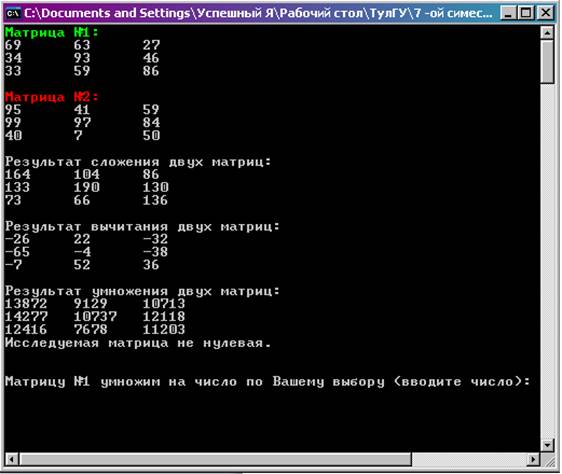Click value '52' in subtraction result
562x474 pixels.
[82, 265]
